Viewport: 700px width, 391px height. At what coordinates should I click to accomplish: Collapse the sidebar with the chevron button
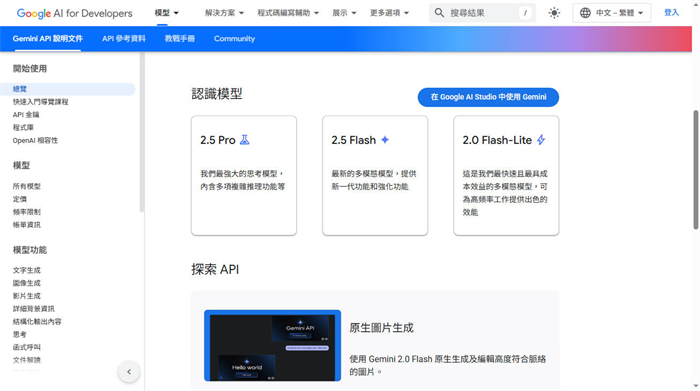(x=129, y=371)
